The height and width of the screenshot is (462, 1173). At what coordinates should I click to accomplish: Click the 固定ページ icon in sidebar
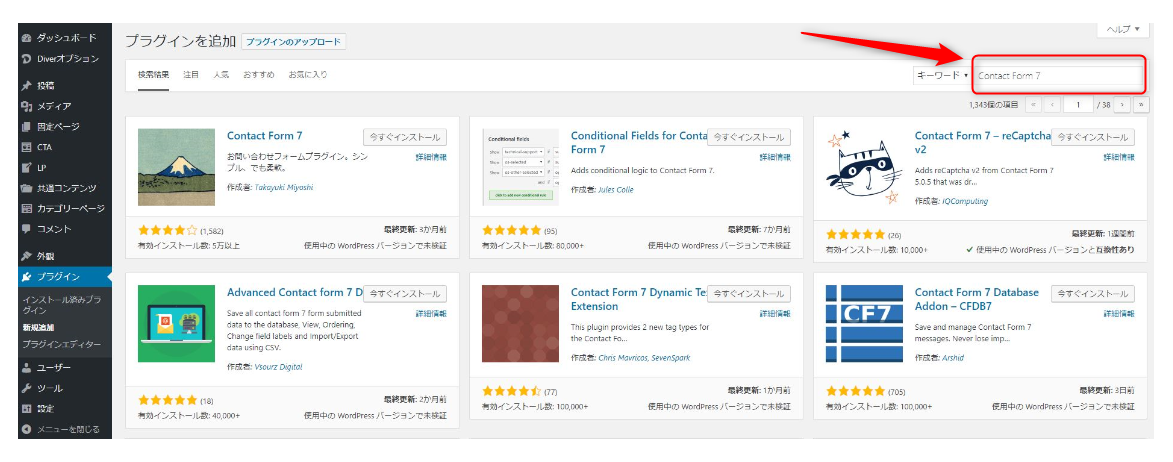pyautogui.click(x=26, y=127)
